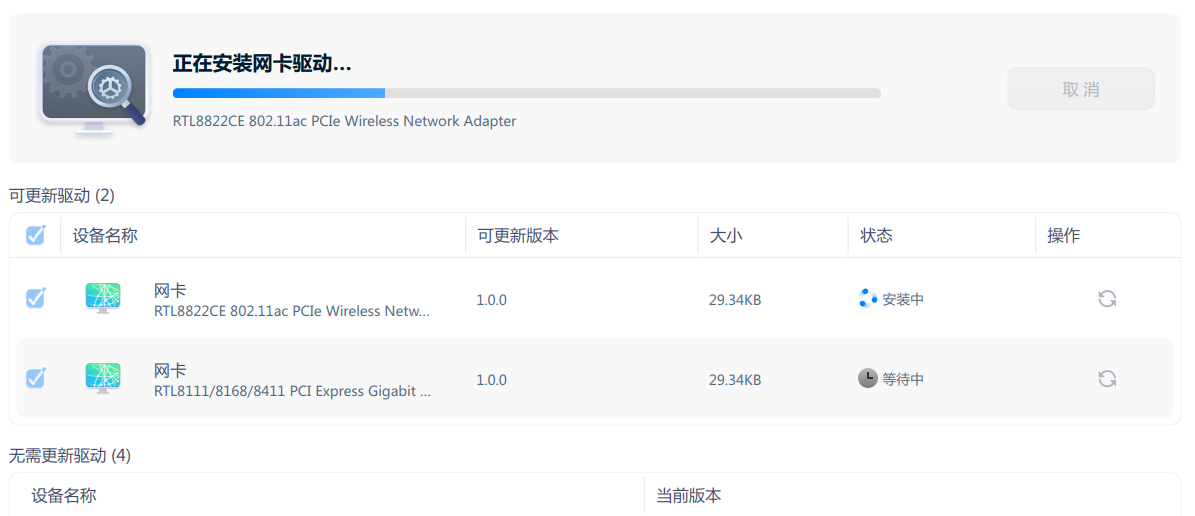This screenshot has width=1195, height=516.
Task: Click the 可更新版本 column header
Action: pos(518,236)
